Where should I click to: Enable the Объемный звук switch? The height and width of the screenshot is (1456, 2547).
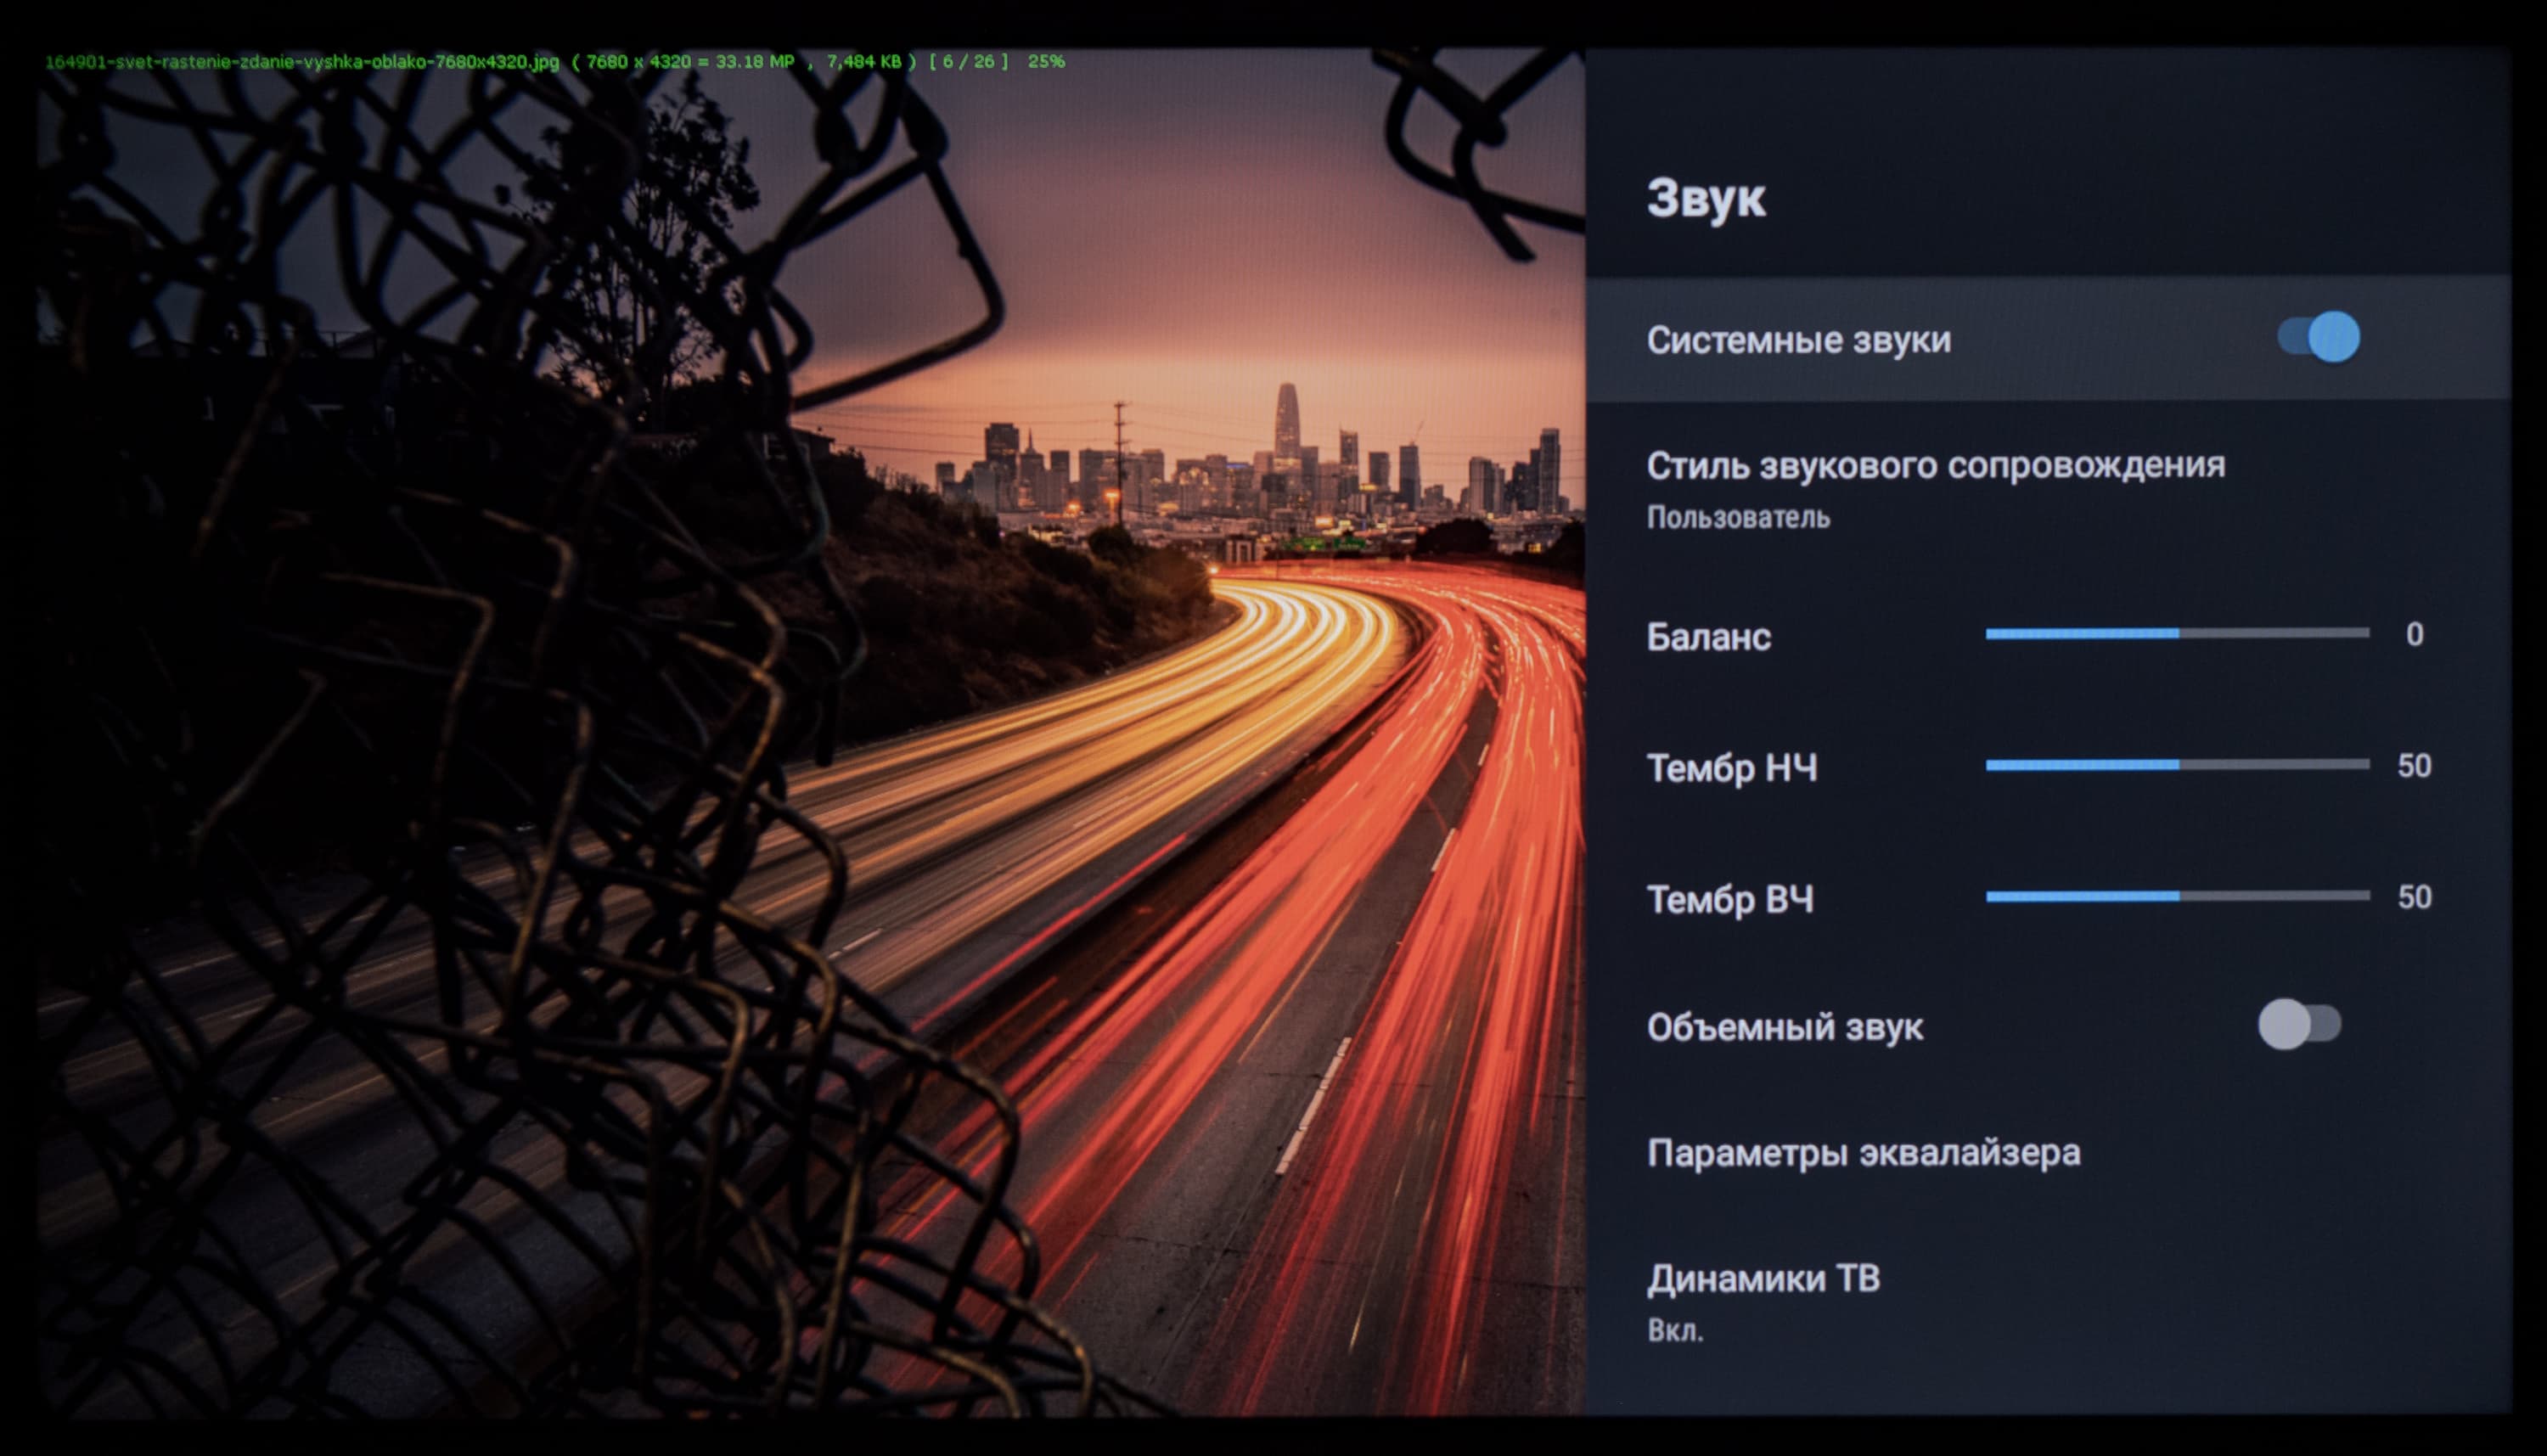pos(2298,1024)
